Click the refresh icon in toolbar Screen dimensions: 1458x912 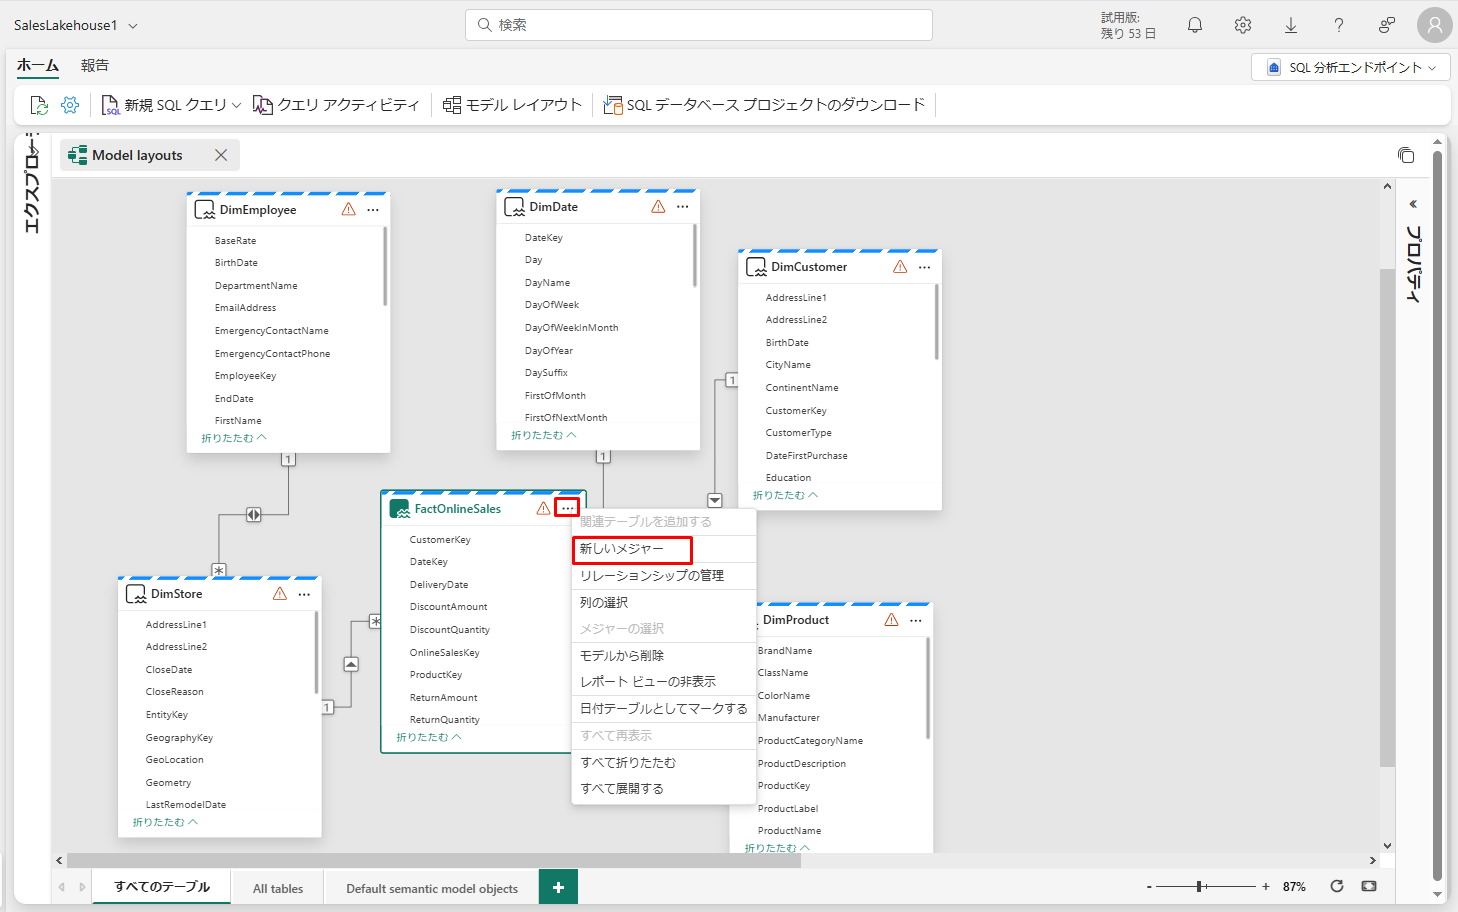tap(39, 105)
